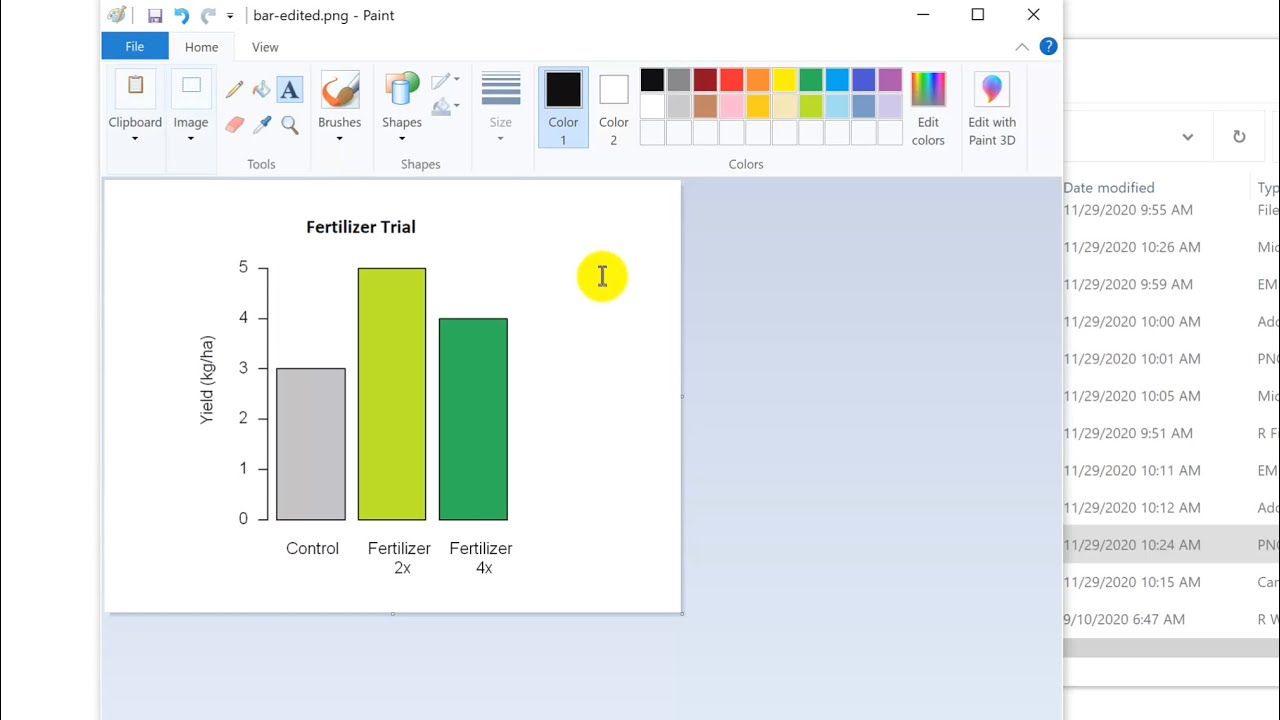Image resolution: width=1280 pixels, height=720 pixels.
Task: Select the Text tool
Action: 290,90
